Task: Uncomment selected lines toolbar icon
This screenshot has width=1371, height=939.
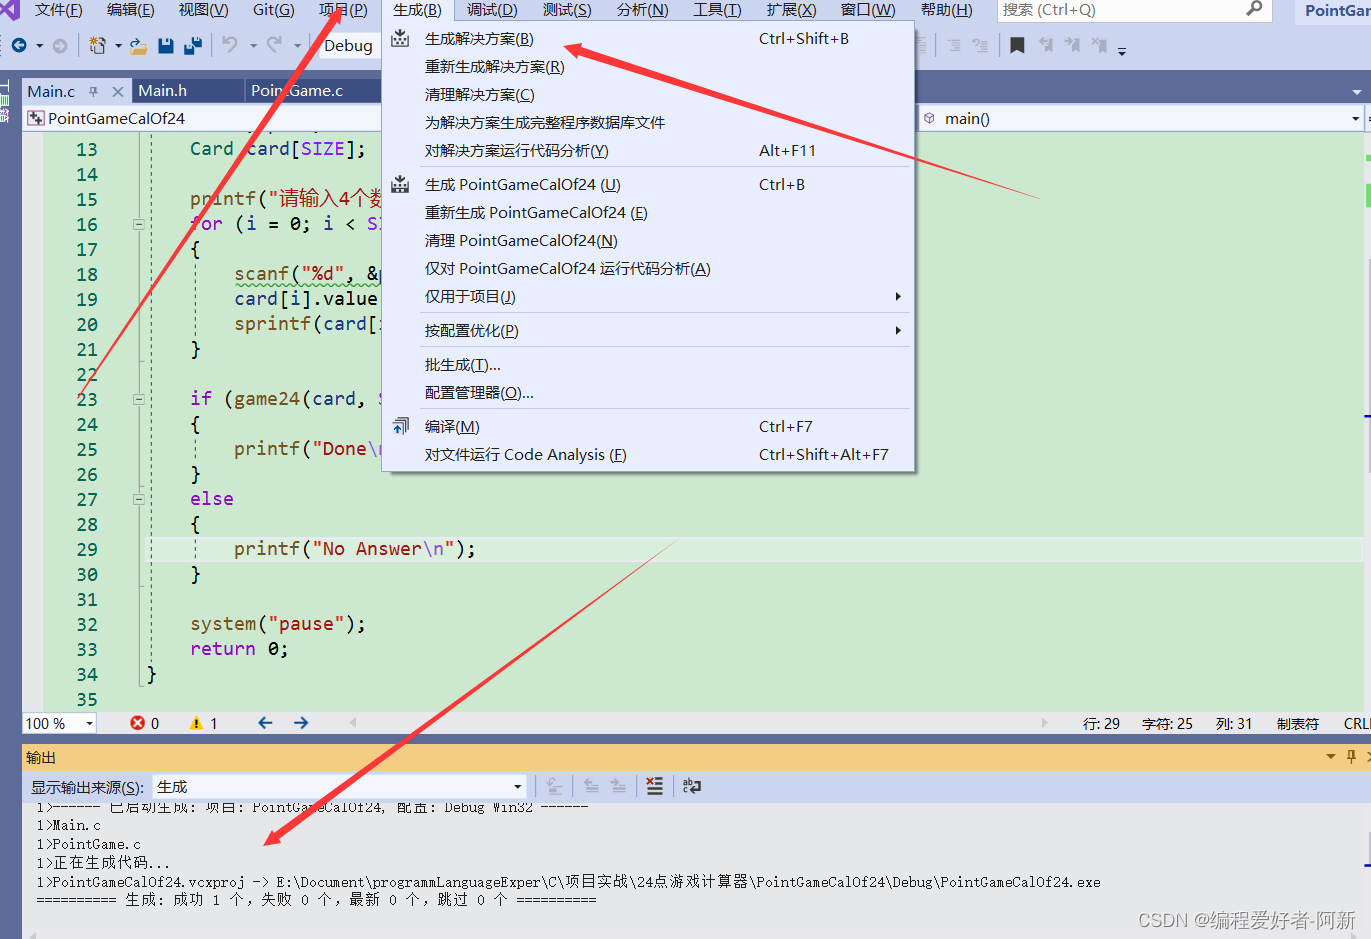Action: [x=980, y=46]
